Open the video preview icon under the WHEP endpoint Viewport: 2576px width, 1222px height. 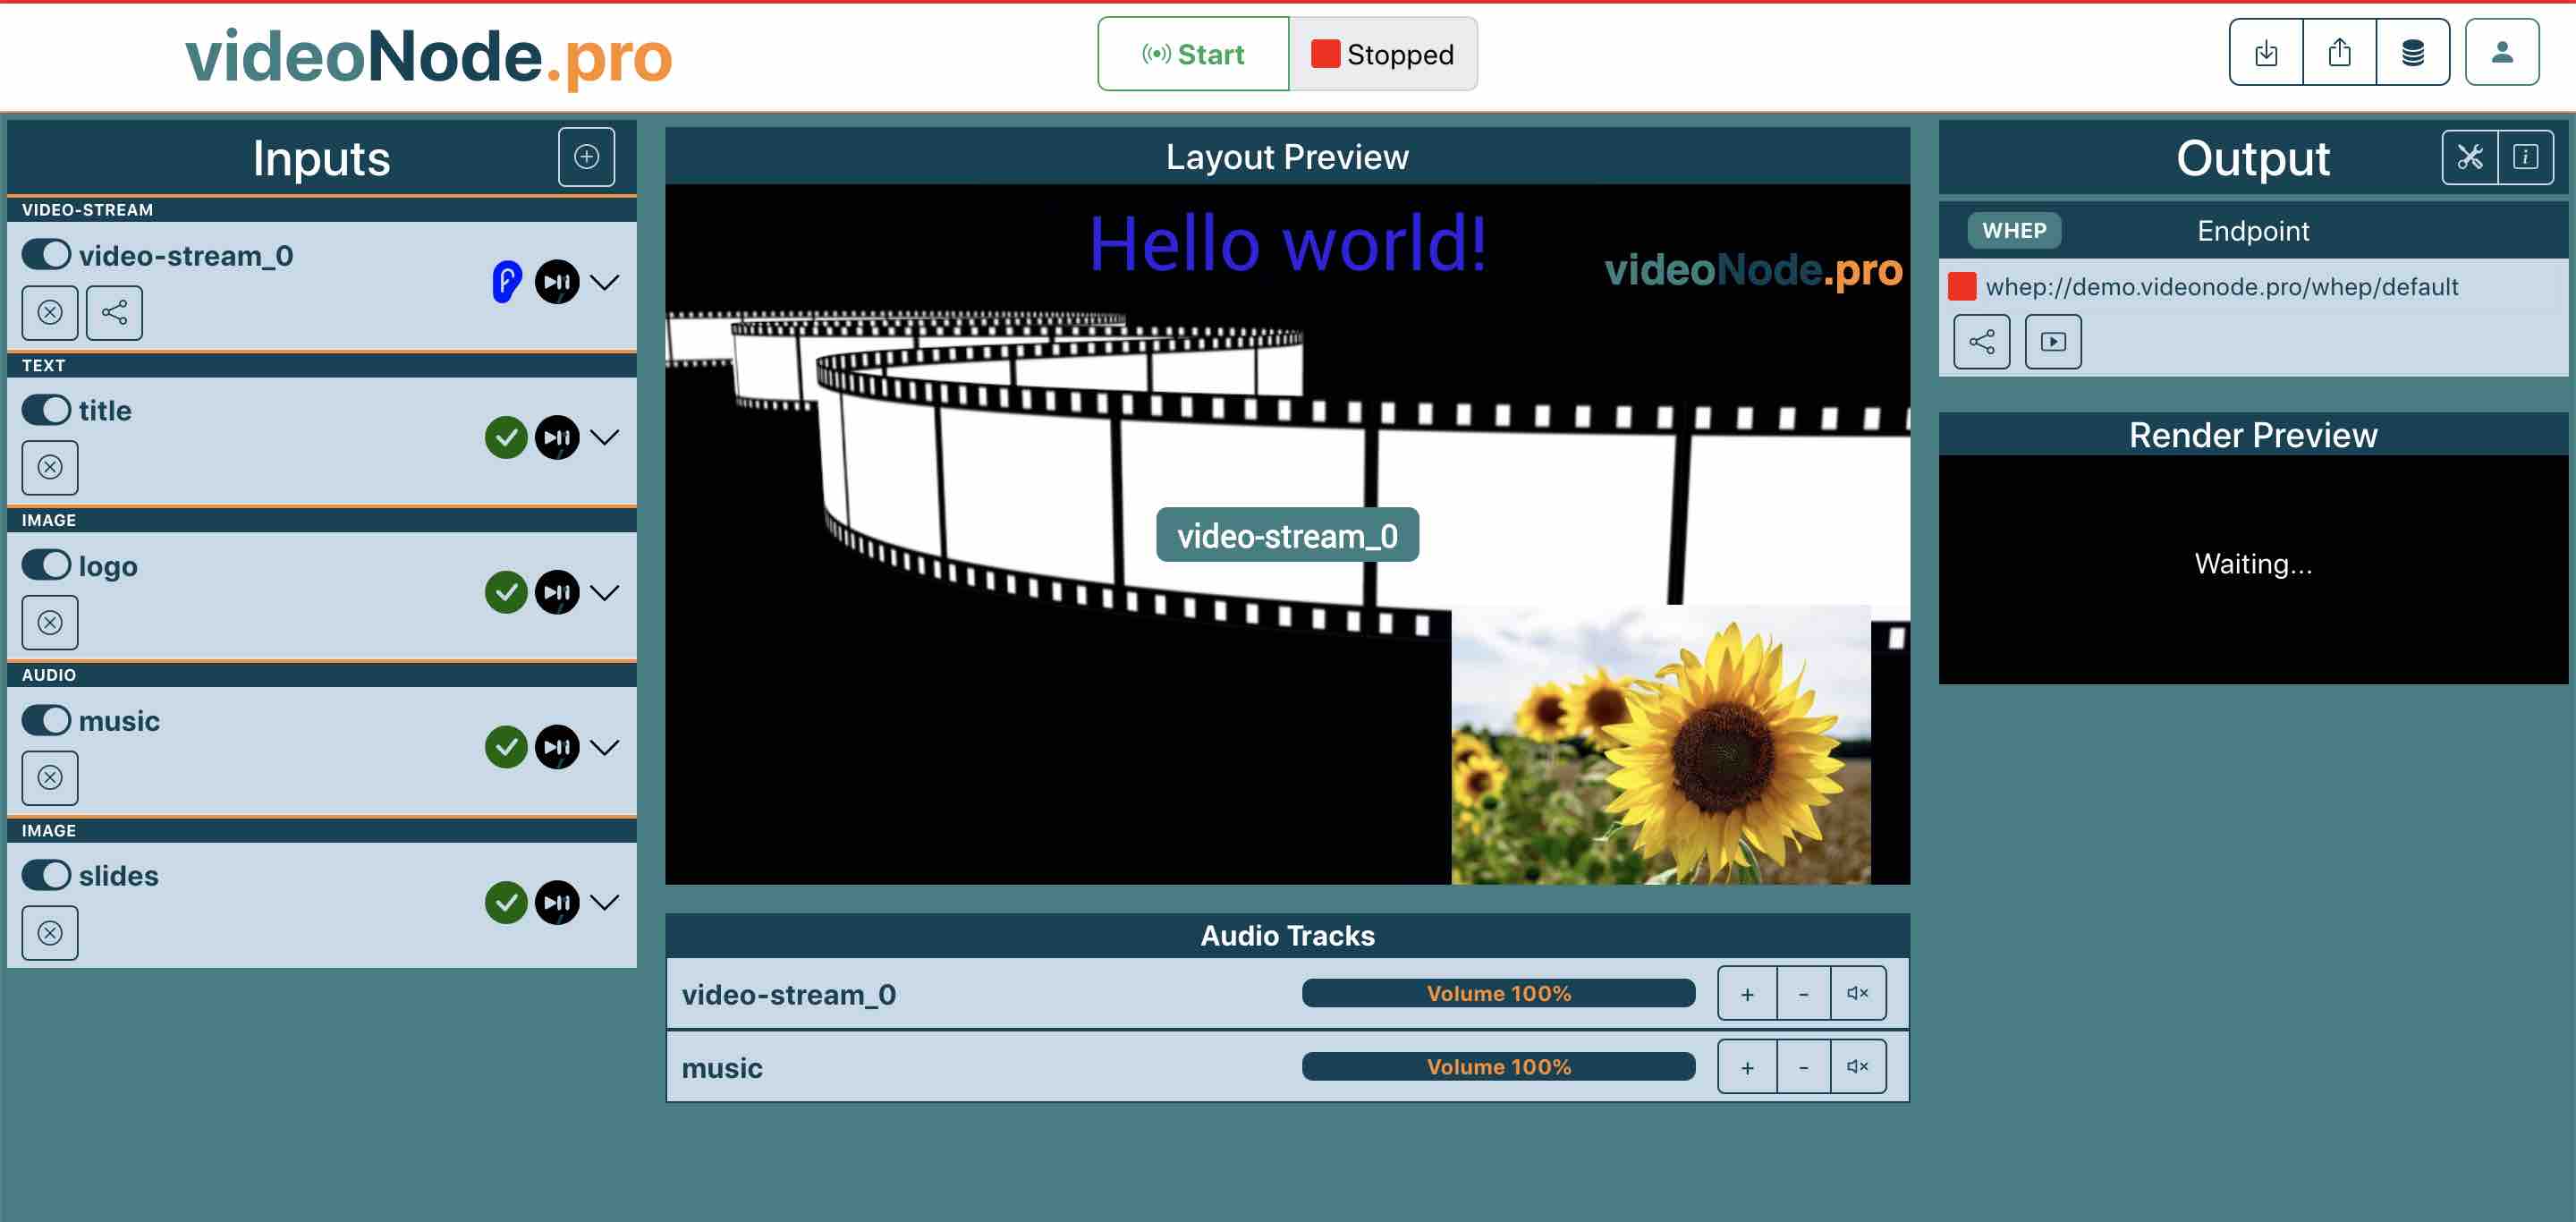click(x=2053, y=341)
